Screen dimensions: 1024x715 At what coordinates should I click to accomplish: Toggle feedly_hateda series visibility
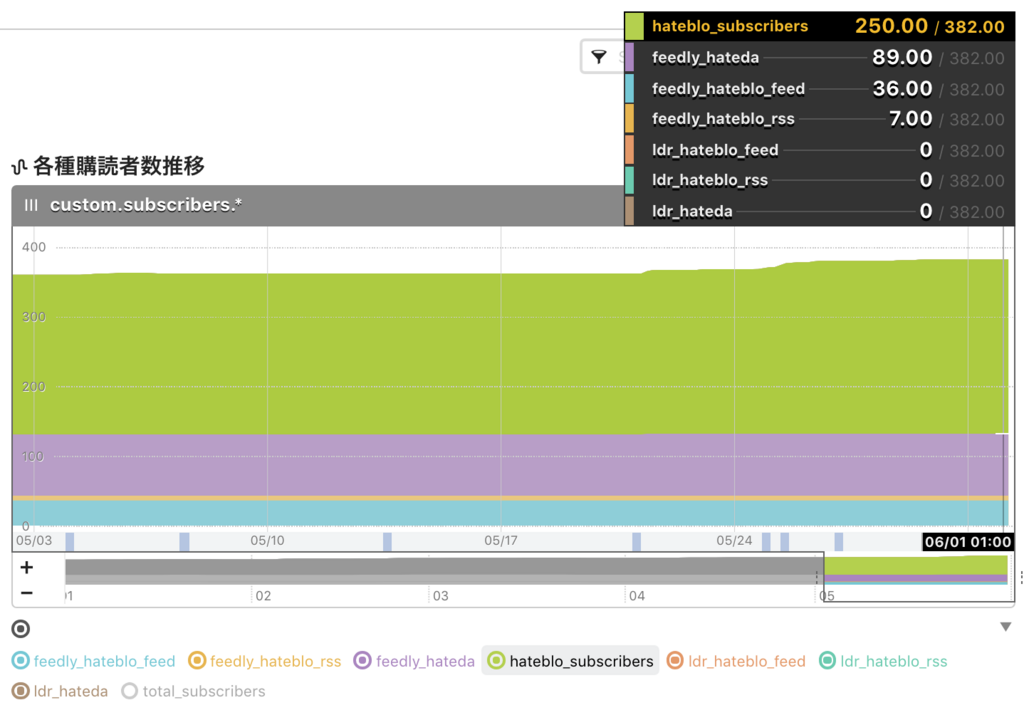(x=414, y=661)
